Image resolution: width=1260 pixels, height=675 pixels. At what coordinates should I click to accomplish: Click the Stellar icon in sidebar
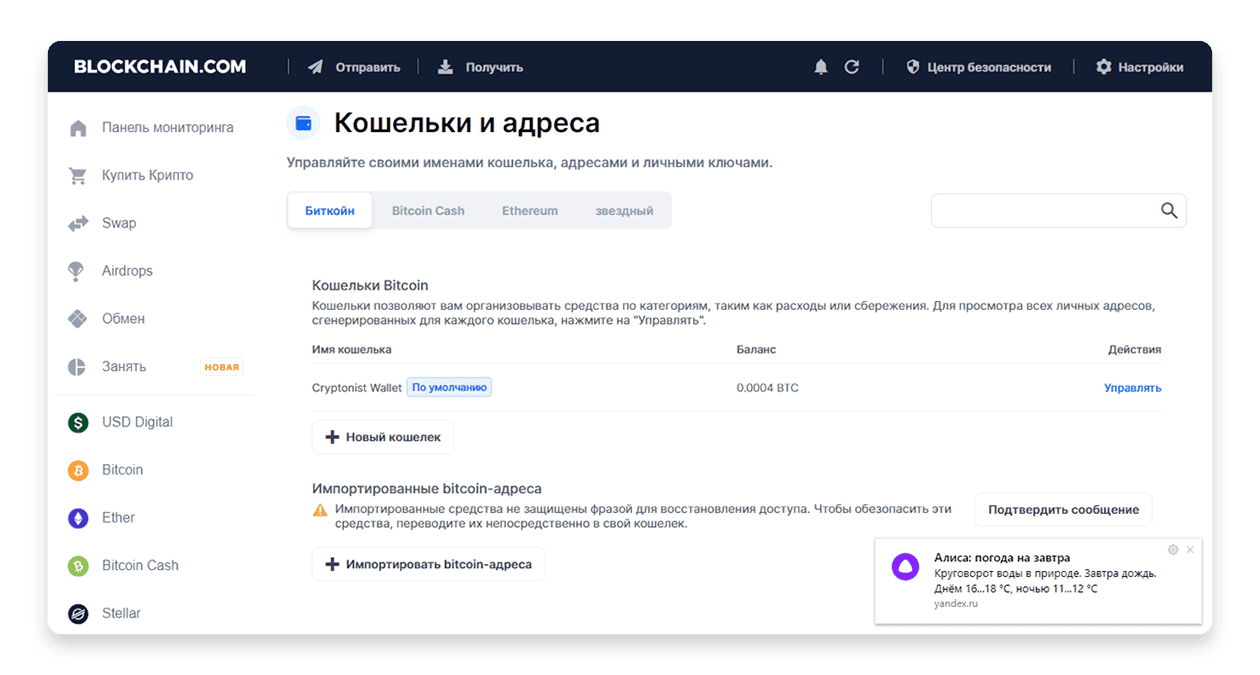(78, 614)
